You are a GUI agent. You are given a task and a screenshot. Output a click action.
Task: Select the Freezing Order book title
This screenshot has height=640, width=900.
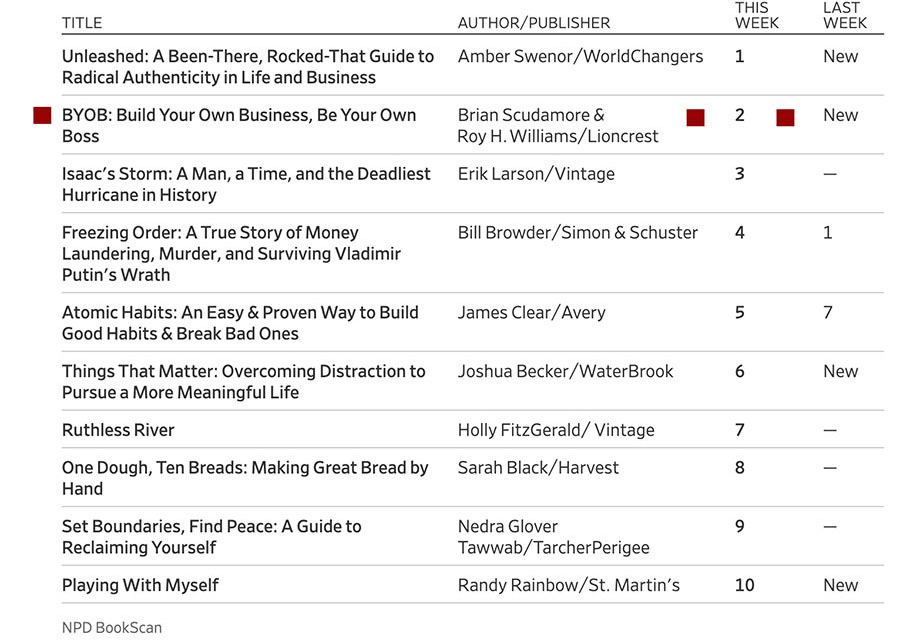click(231, 253)
